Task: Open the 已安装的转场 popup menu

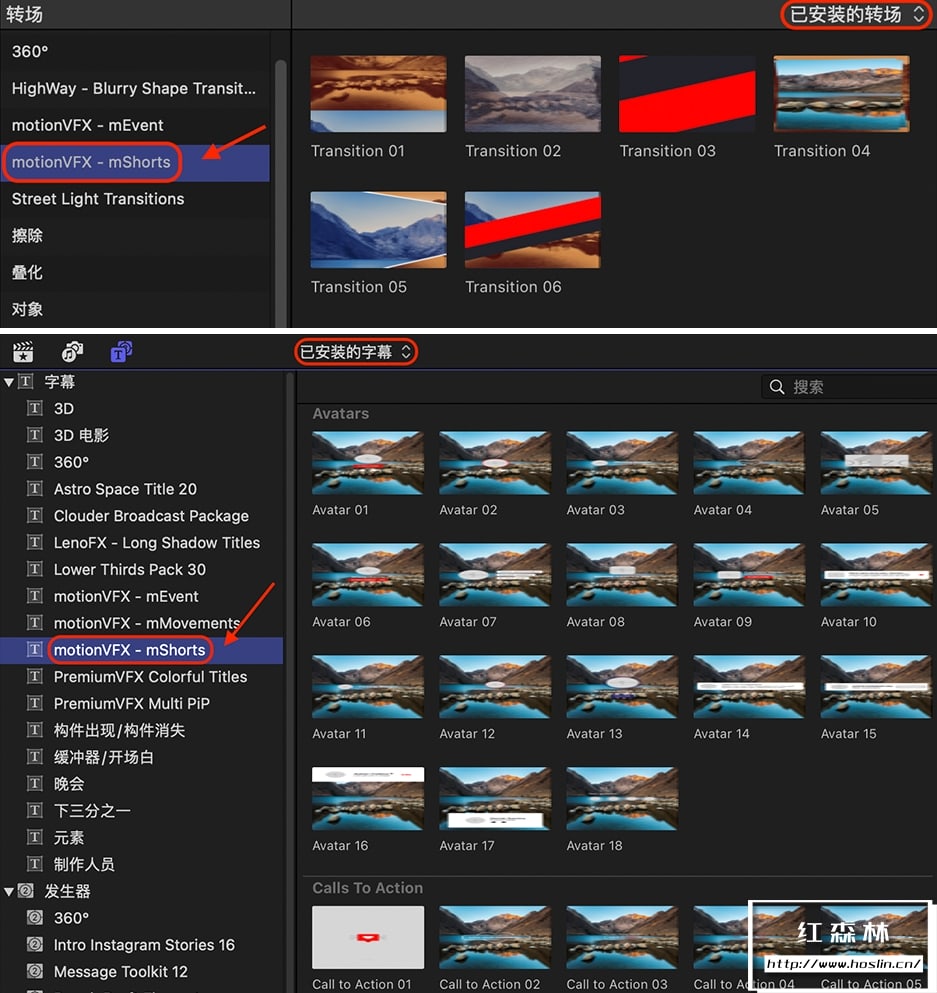Action: [857, 15]
